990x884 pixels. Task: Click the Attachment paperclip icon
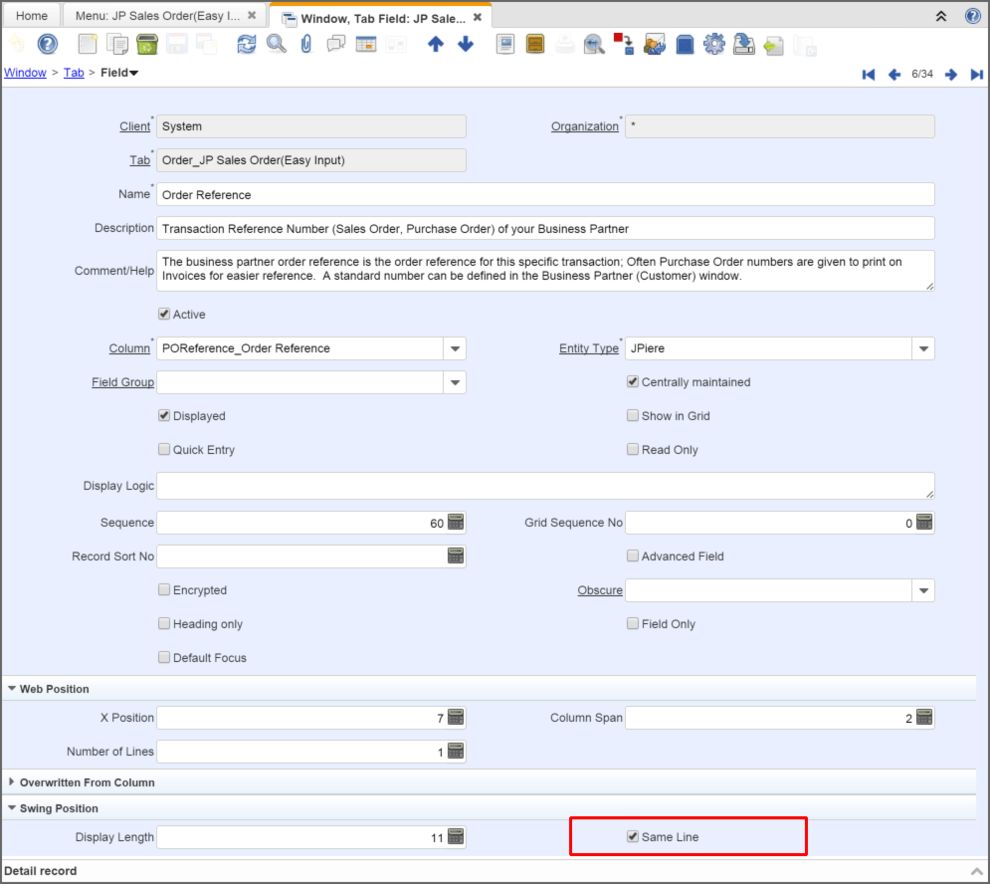pyautogui.click(x=306, y=44)
